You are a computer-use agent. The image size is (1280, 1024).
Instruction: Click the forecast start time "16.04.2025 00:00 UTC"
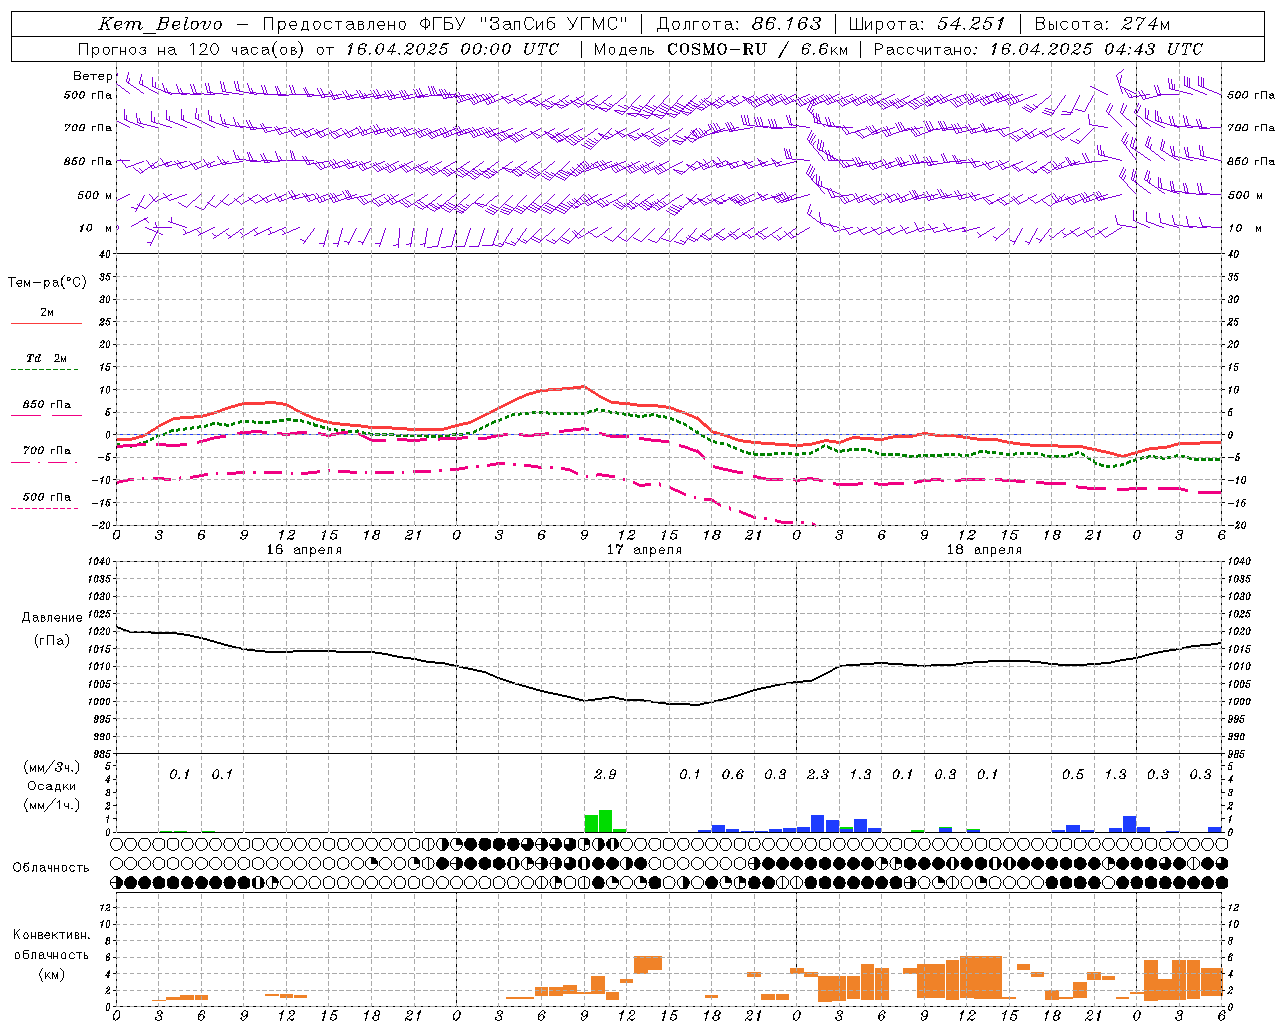tap(452, 49)
